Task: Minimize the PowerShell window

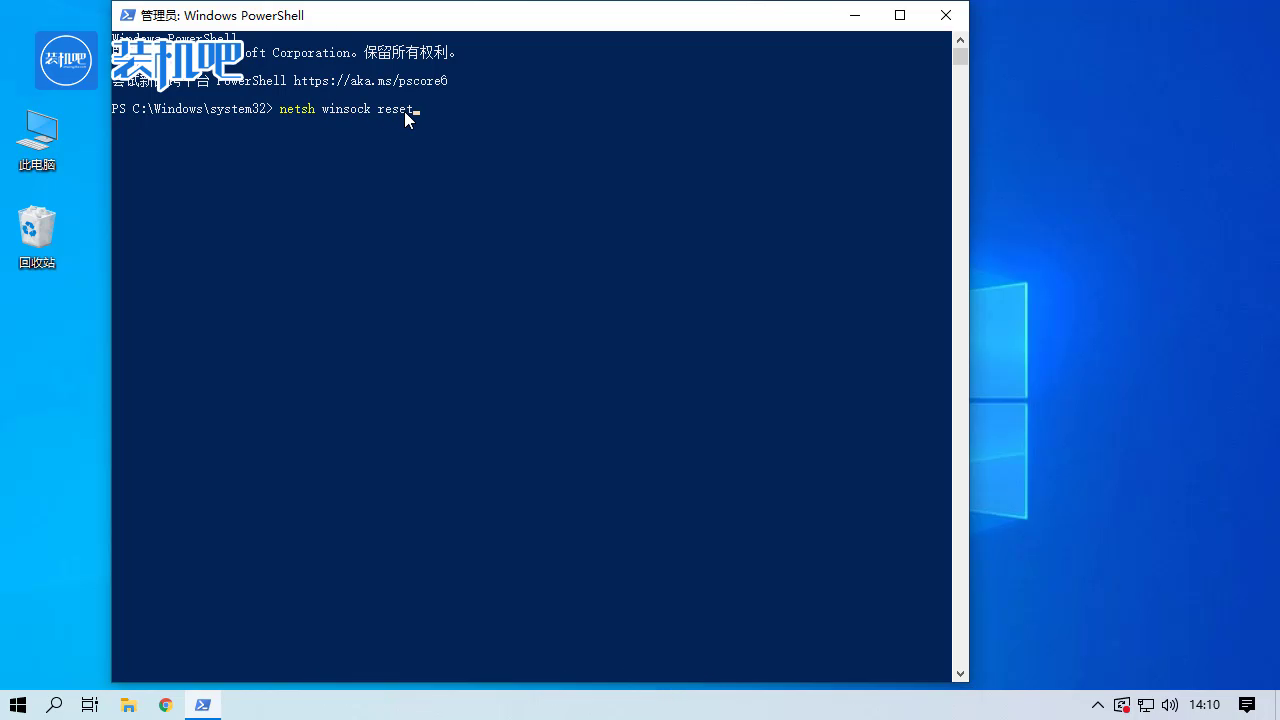Action: (854, 15)
